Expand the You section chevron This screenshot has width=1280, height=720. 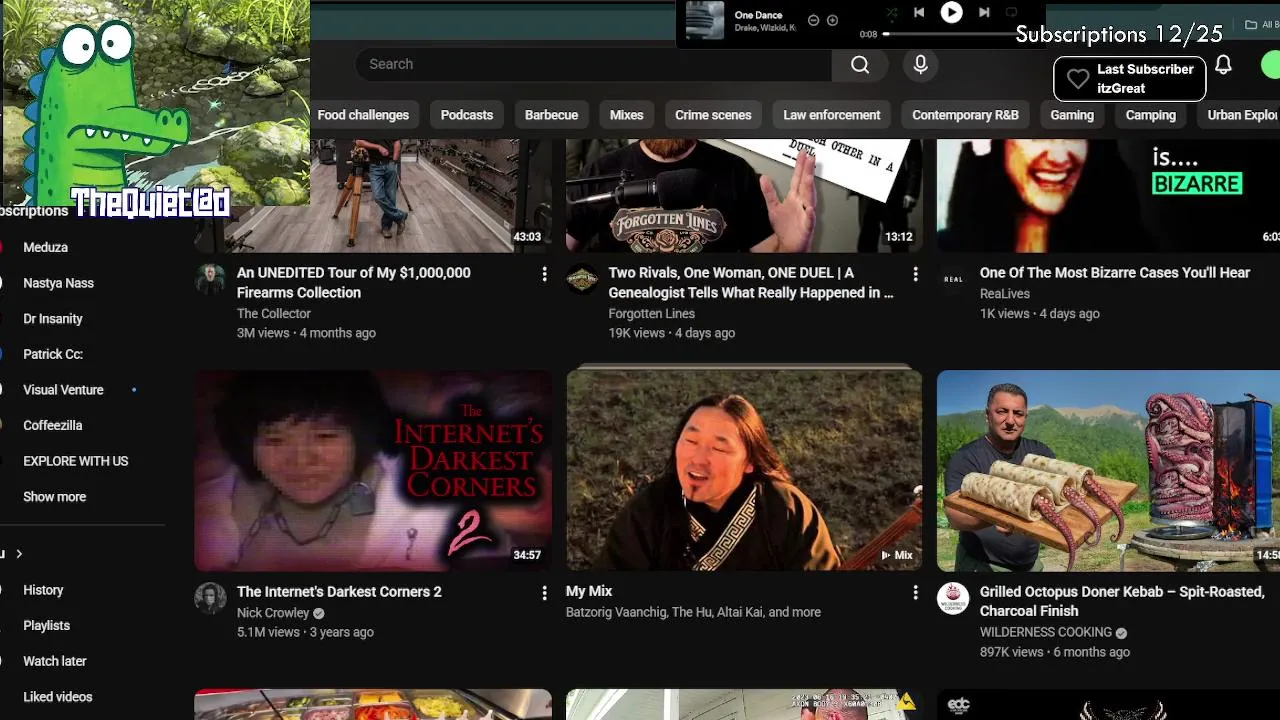pyautogui.click(x=18, y=554)
